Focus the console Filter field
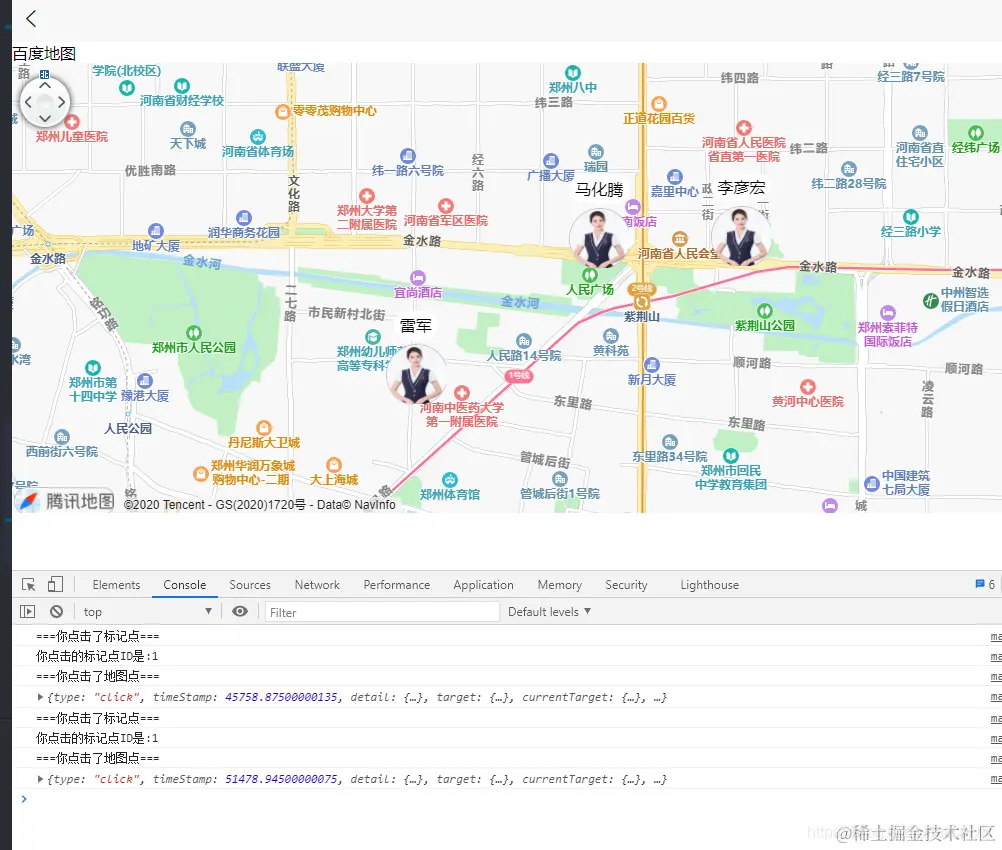The height and width of the screenshot is (850, 1002). click(x=382, y=612)
